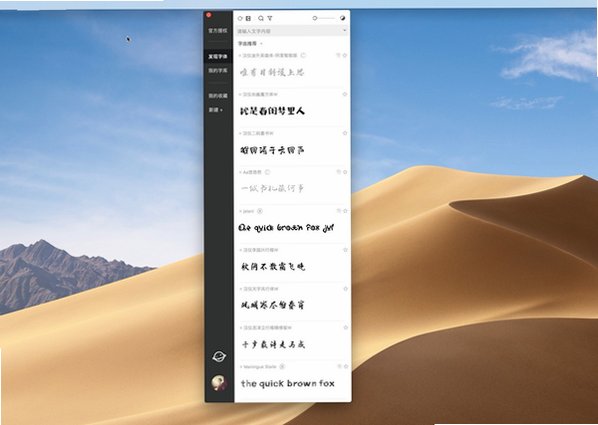Select the 发现字体 sidebar tab
Screen dimensions: 598x425
(x=218, y=56)
